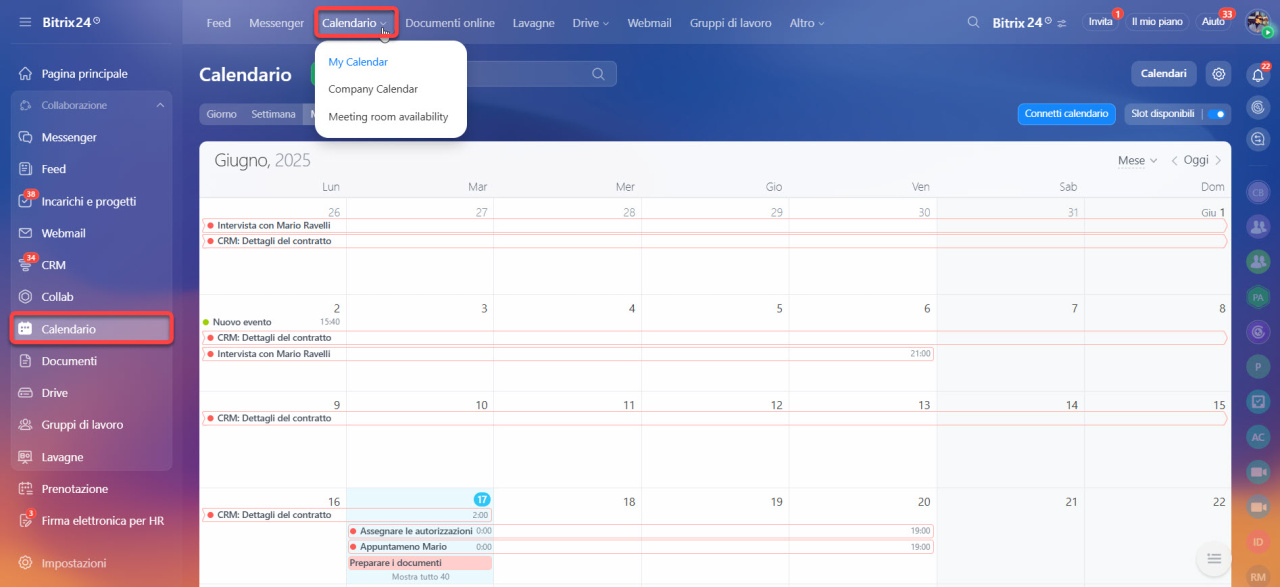Select Meeting room availability menu entry

(x=390, y=117)
